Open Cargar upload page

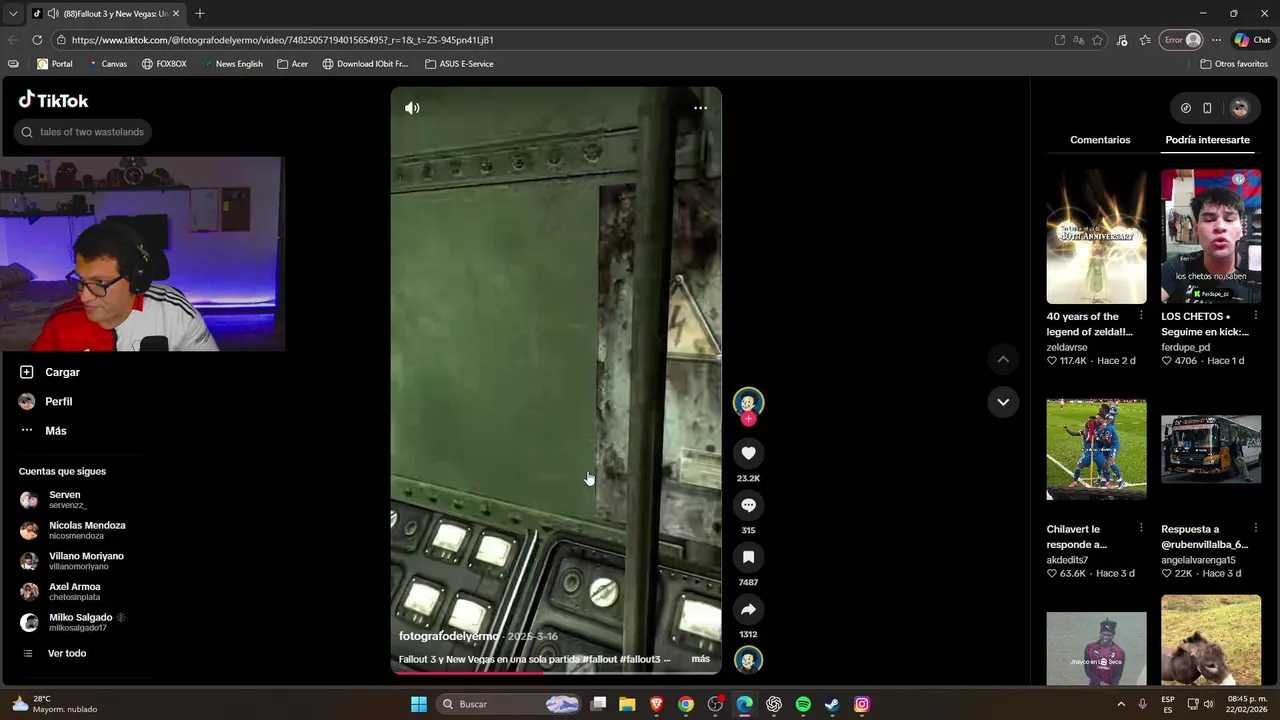click(49, 372)
